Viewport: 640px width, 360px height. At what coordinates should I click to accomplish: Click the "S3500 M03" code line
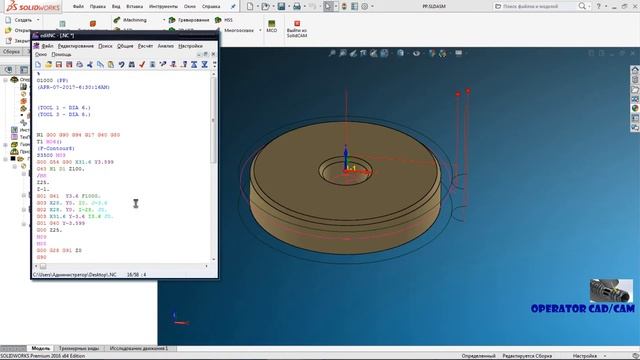[51, 155]
